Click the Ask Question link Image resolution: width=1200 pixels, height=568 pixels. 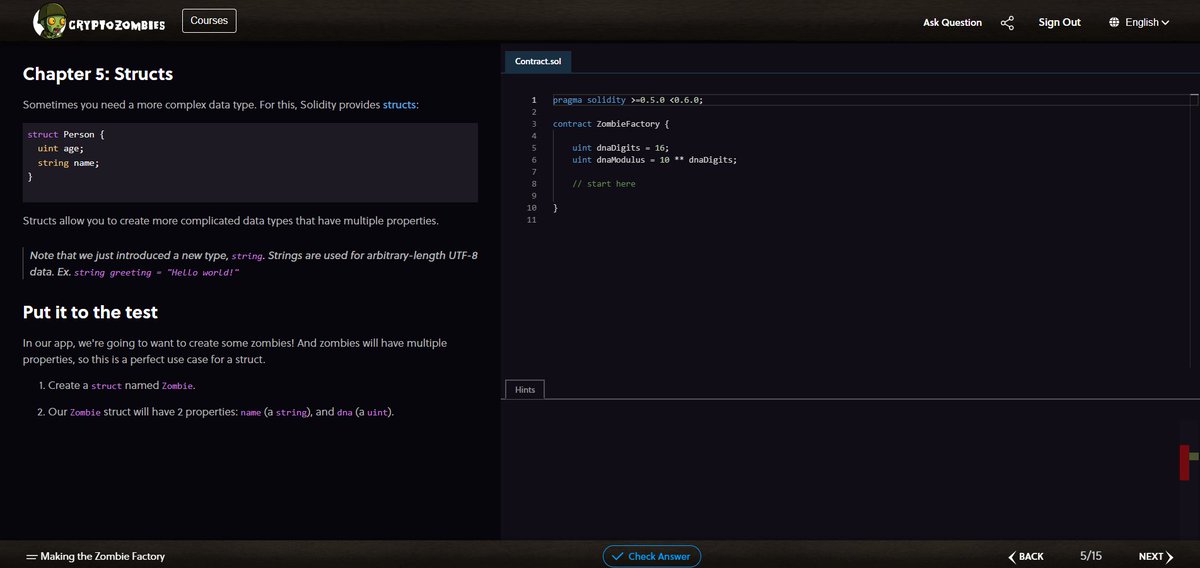(x=952, y=22)
